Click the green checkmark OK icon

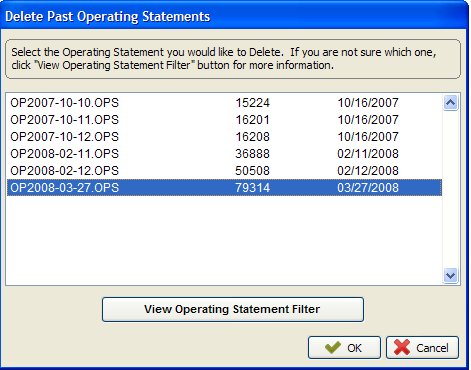pyautogui.click(x=333, y=347)
